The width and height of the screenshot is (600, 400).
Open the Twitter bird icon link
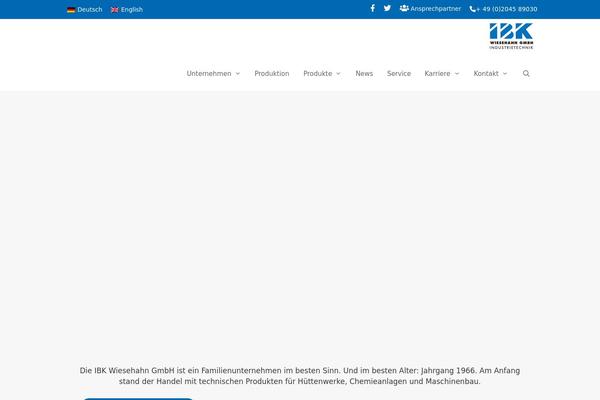click(387, 8)
